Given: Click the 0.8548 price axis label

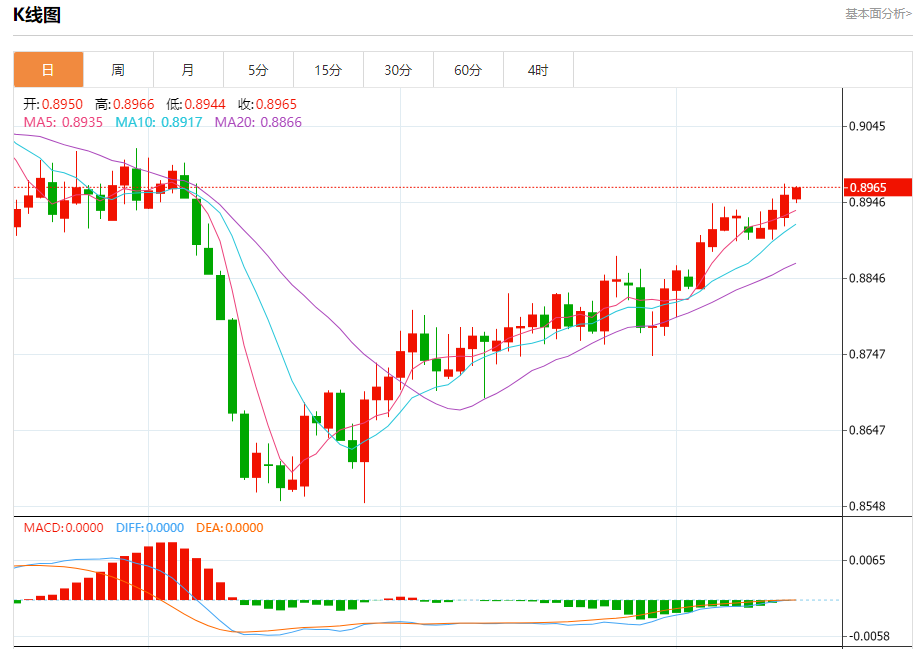Looking at the screenshot, I should click(867, 506).
